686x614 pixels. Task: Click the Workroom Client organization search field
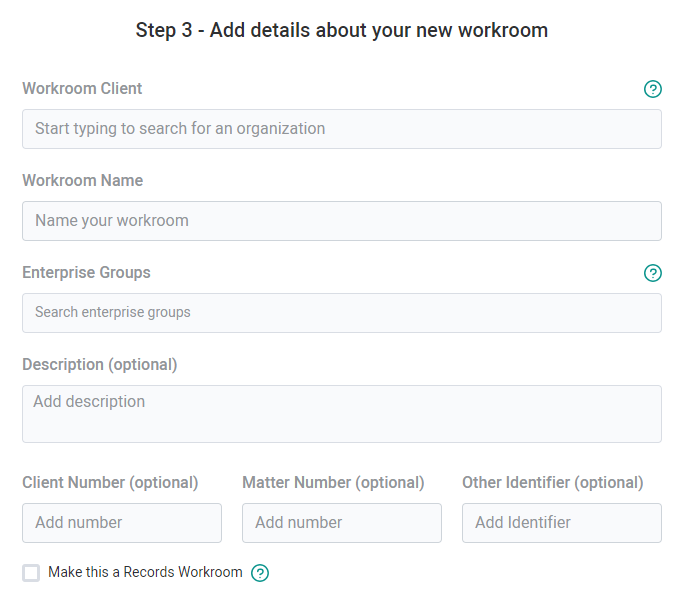[342, 129]
